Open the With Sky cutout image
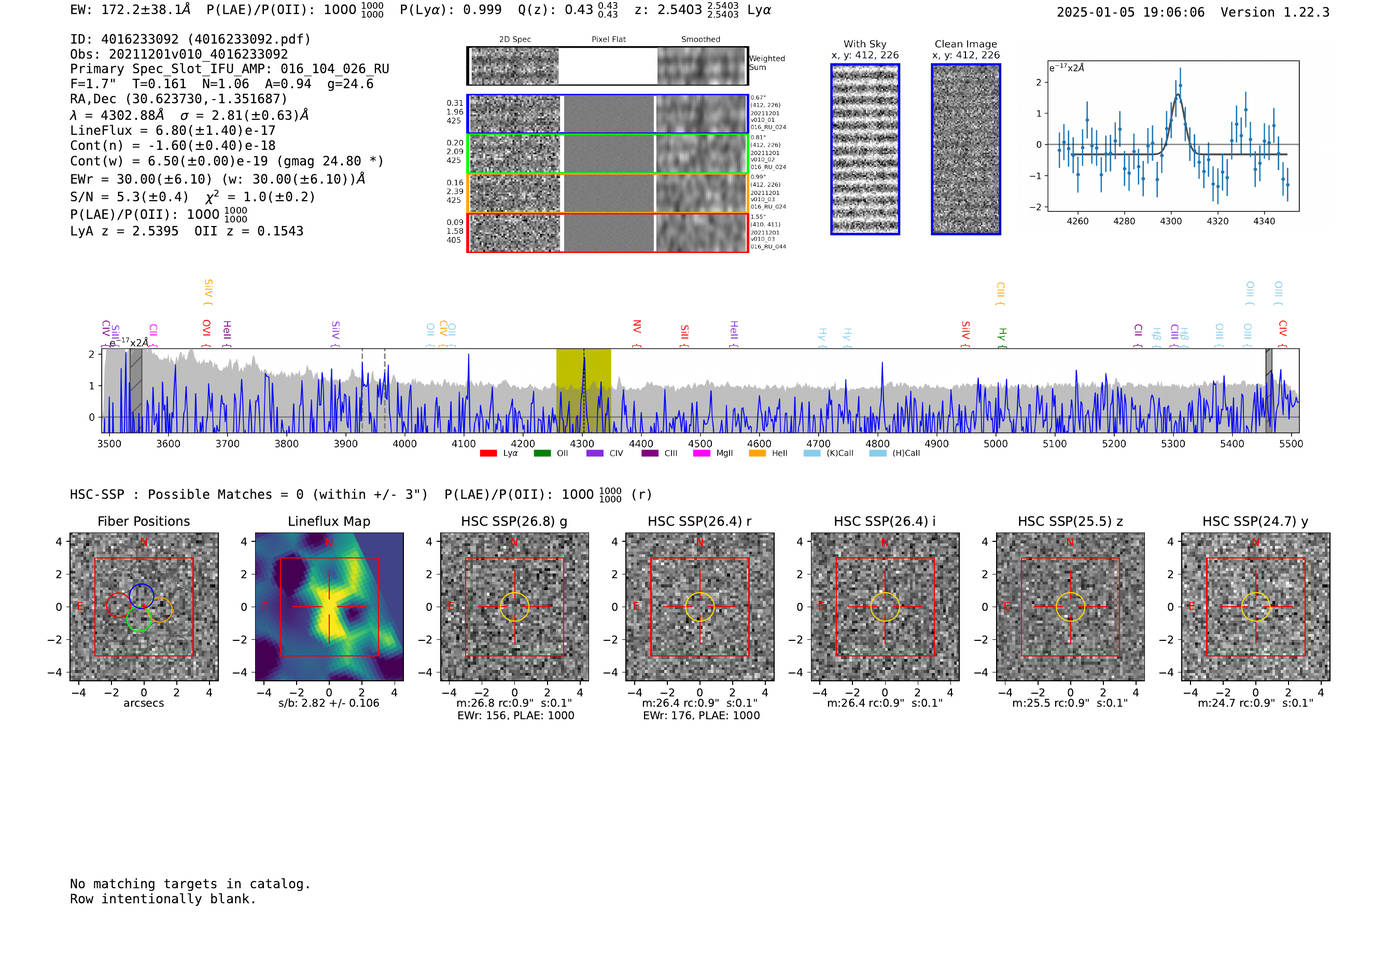The image size is (1400, 953). tap(865, 149)
